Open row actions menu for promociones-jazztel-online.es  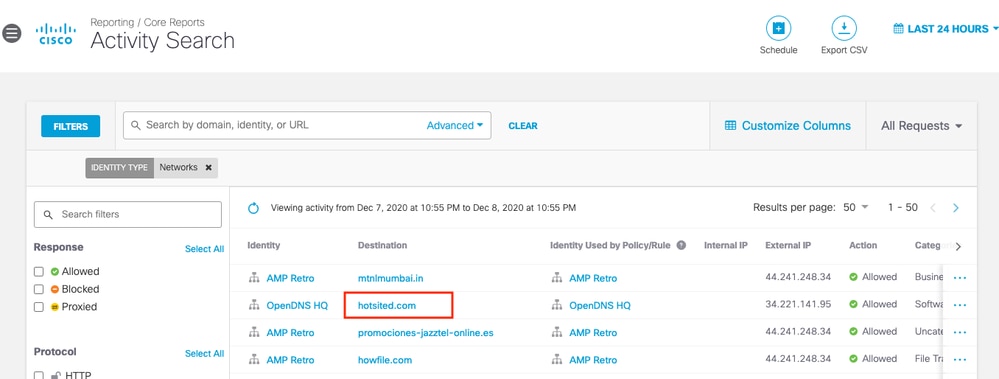(959, 333)
